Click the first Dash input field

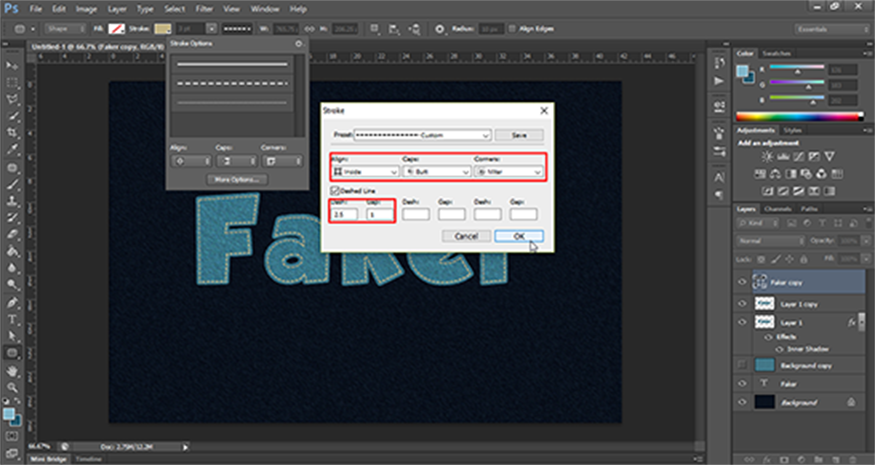(x=345, y=214)
